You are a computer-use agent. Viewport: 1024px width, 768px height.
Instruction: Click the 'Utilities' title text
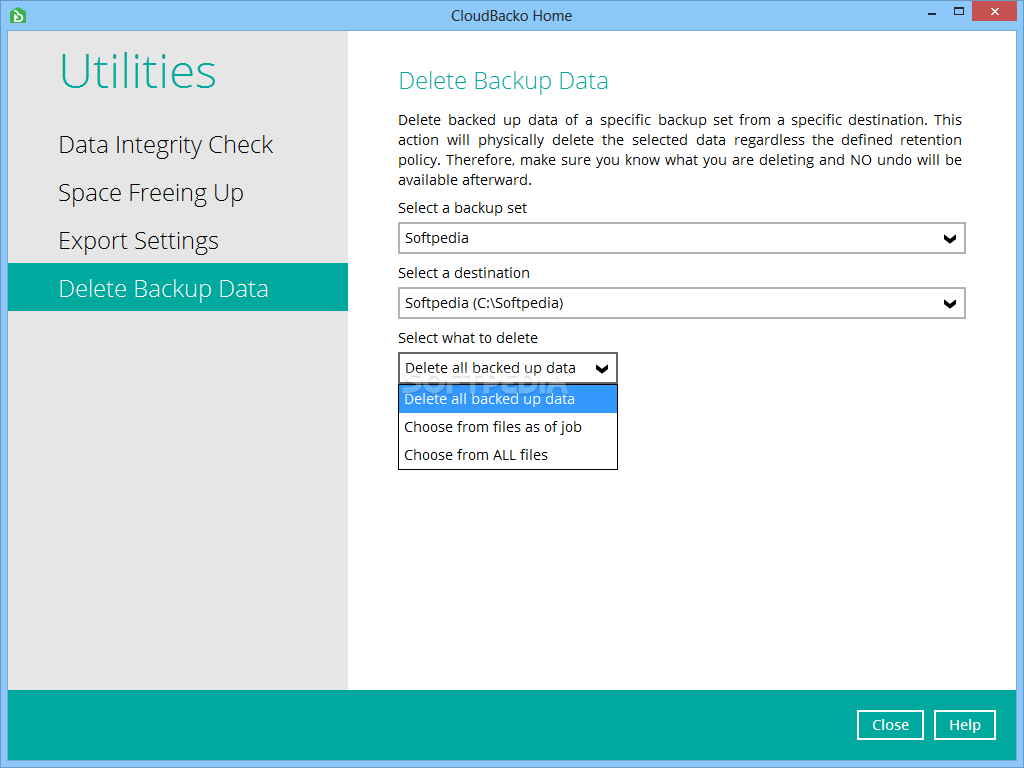(x=138, y=71)
